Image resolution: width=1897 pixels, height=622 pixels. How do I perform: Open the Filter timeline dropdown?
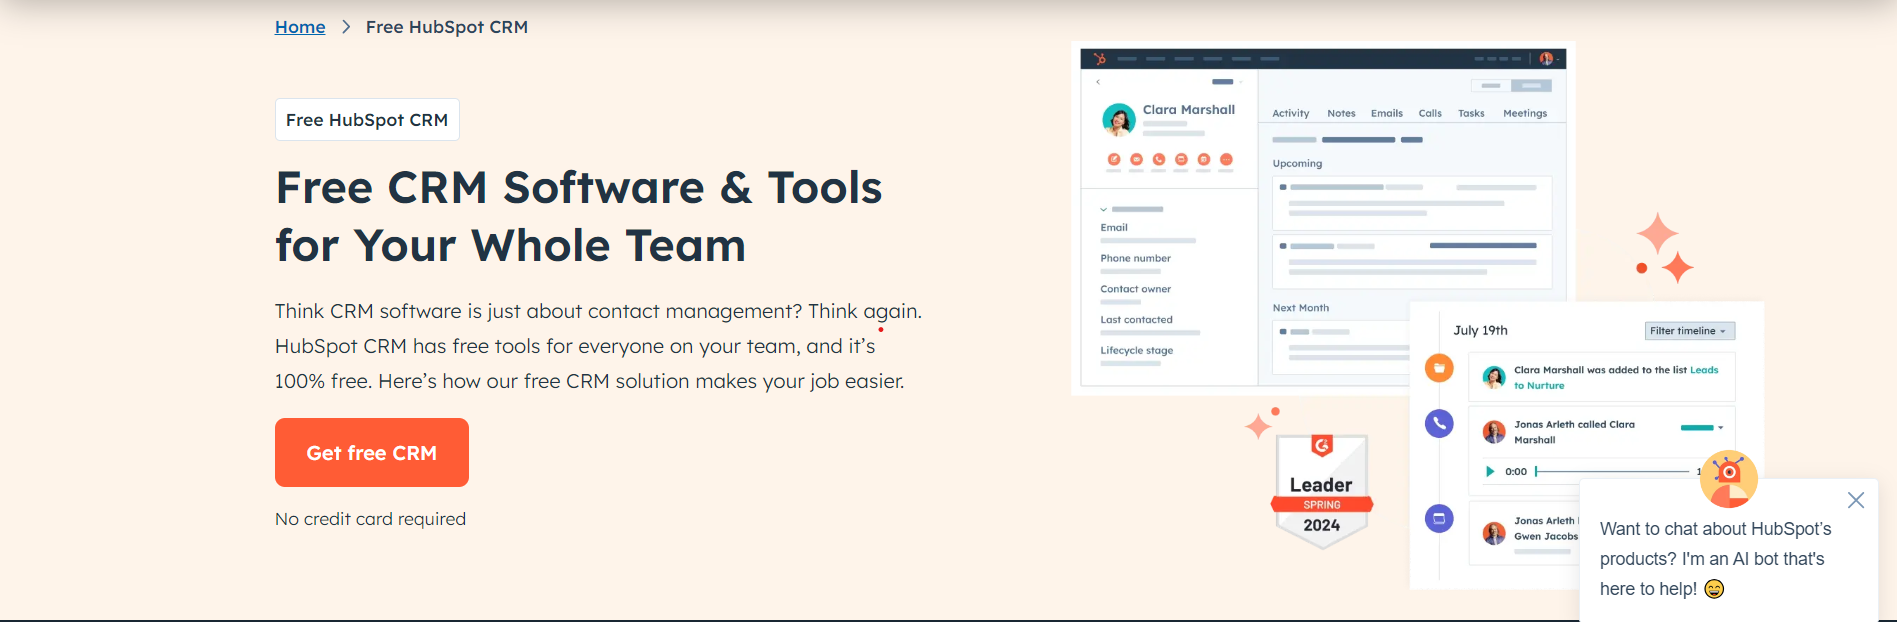1690,331
